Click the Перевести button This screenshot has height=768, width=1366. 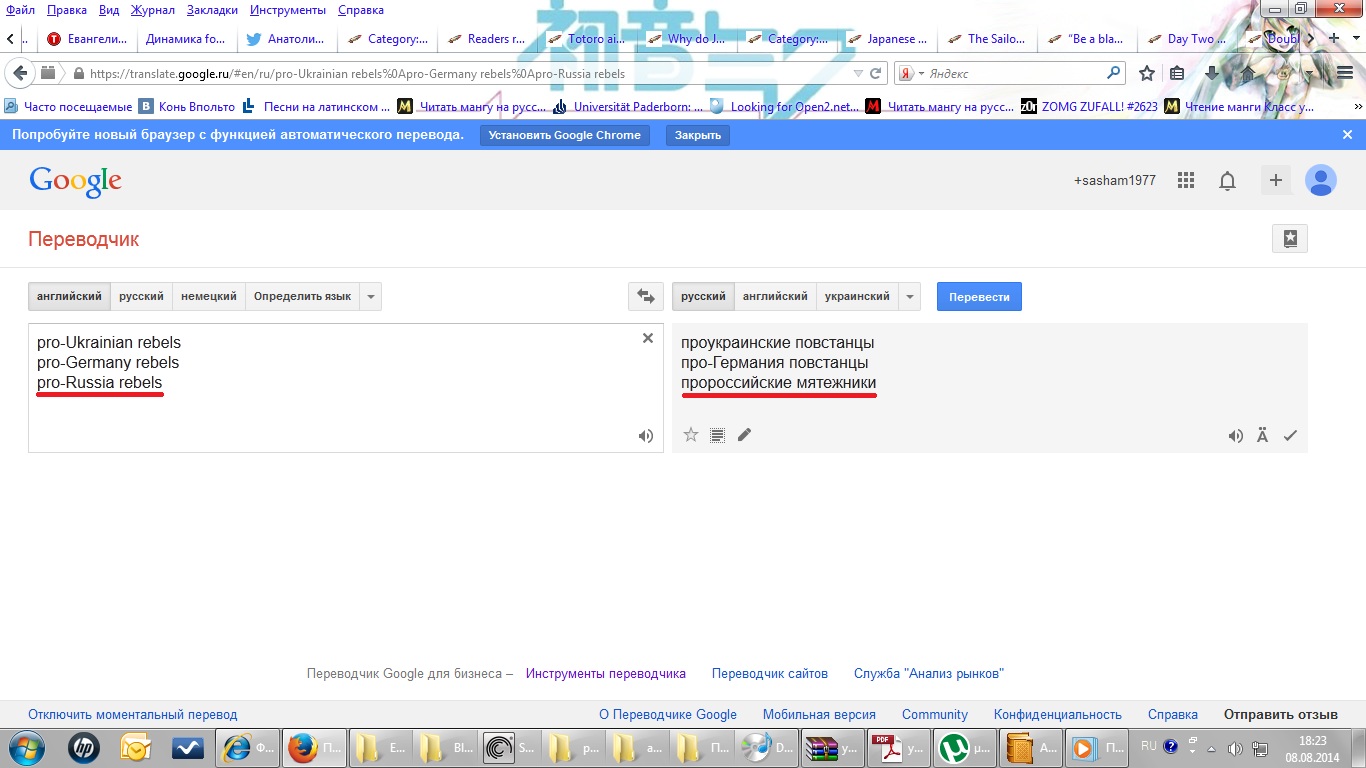click(979, 297)
